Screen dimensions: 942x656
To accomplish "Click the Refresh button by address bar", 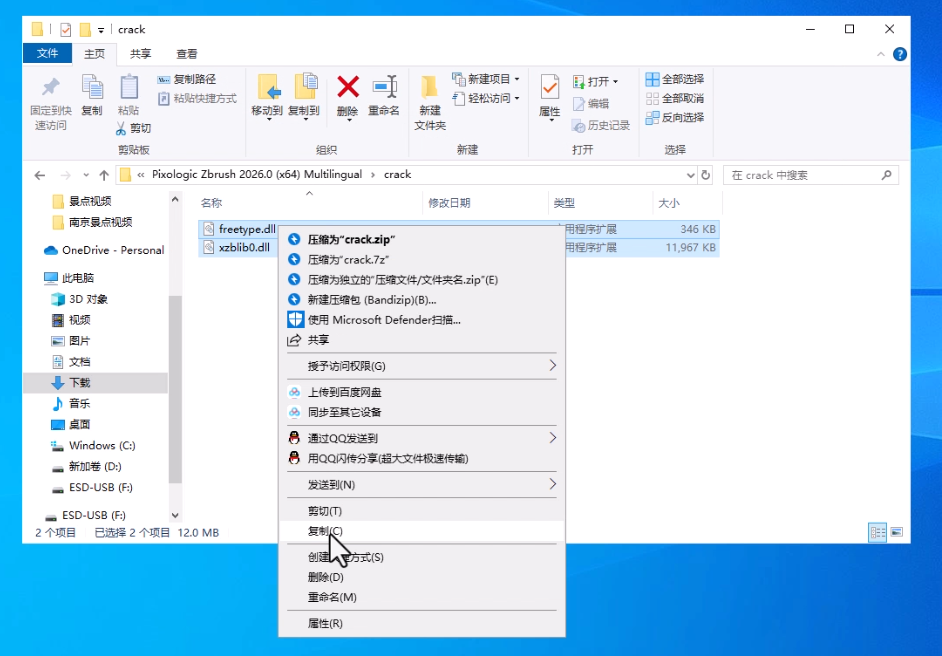I will 706,175.
